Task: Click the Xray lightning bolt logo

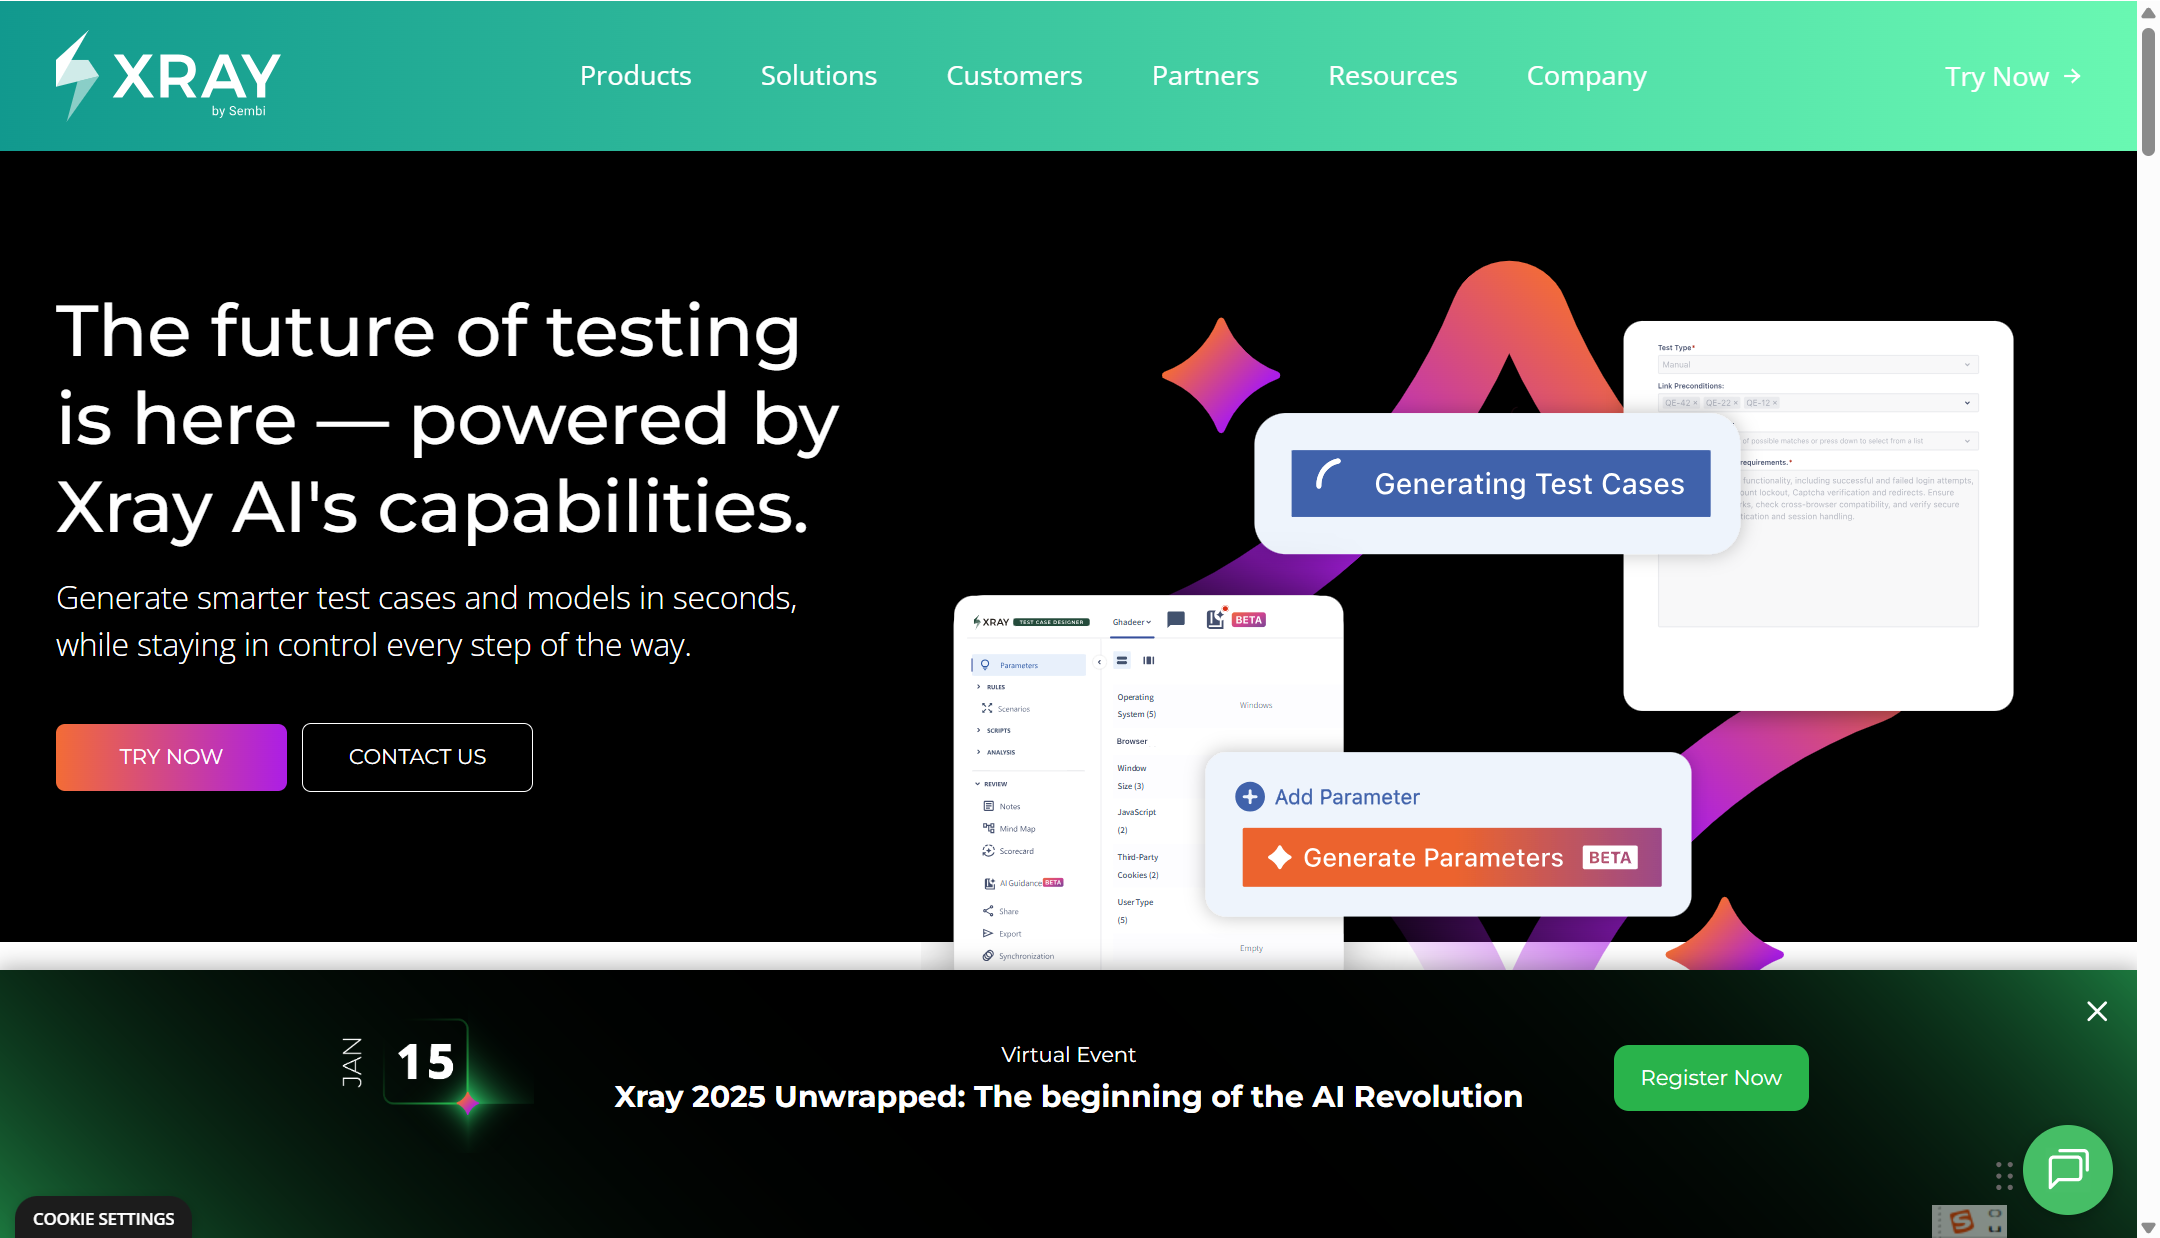Action: point(77,75)
